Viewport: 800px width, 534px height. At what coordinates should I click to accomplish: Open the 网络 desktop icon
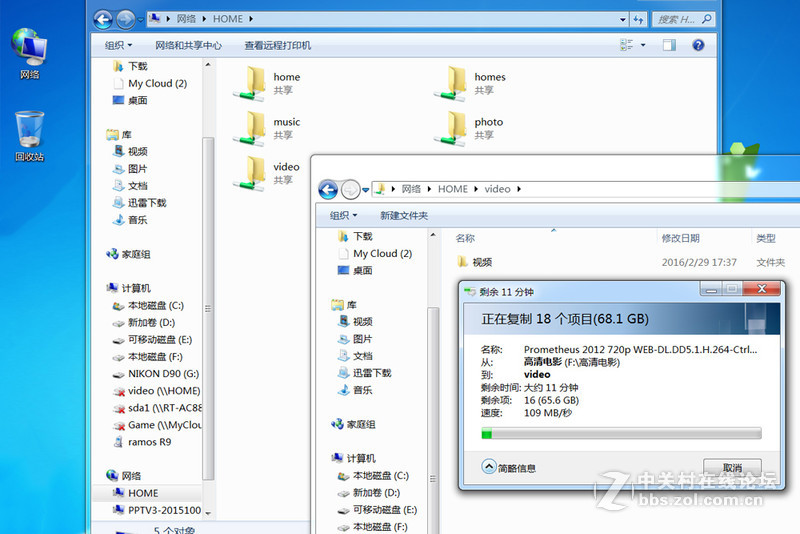pos(30,54)
